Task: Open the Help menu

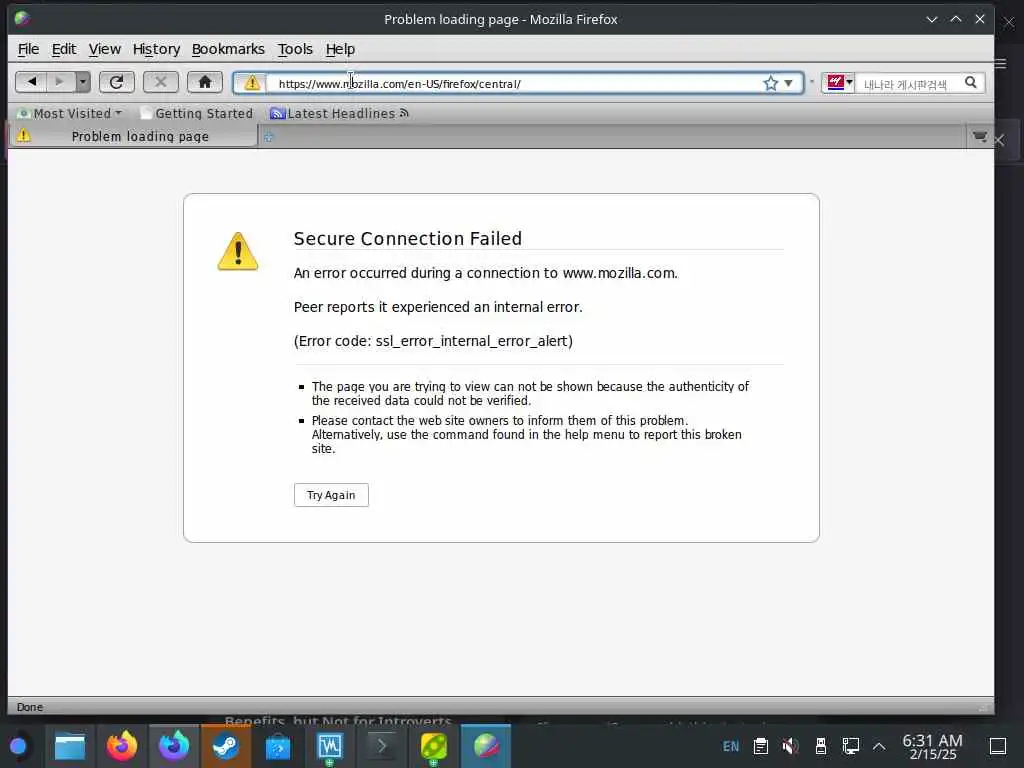Action: (x=340, y=49)
